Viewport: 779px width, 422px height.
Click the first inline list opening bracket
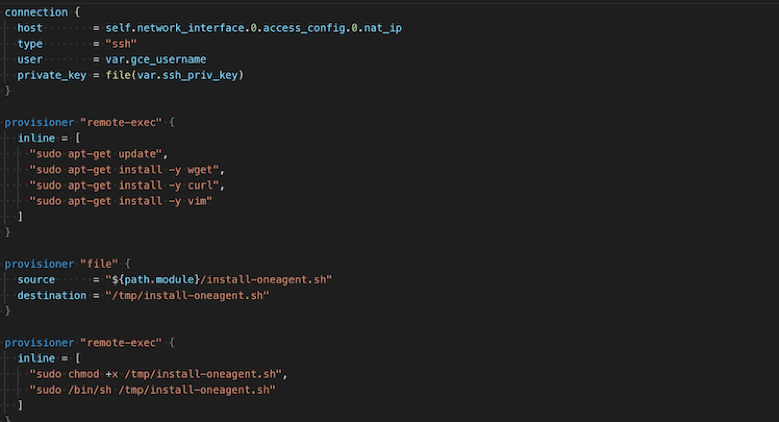(x=78, y=138)
